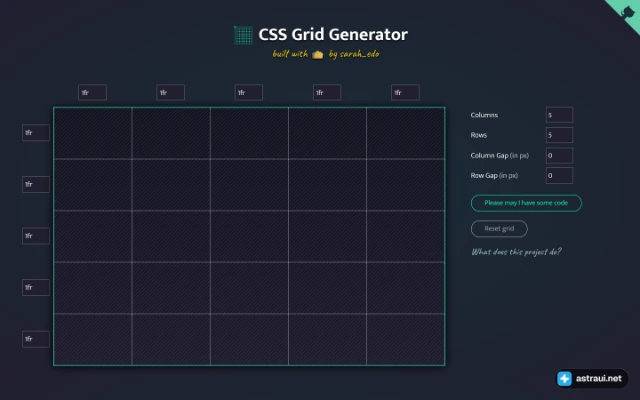Image resolution: width=640 pixels, height=400 pixels.
Task: Open 'What does this project do?' link
Action: click(x=516, y=251)
